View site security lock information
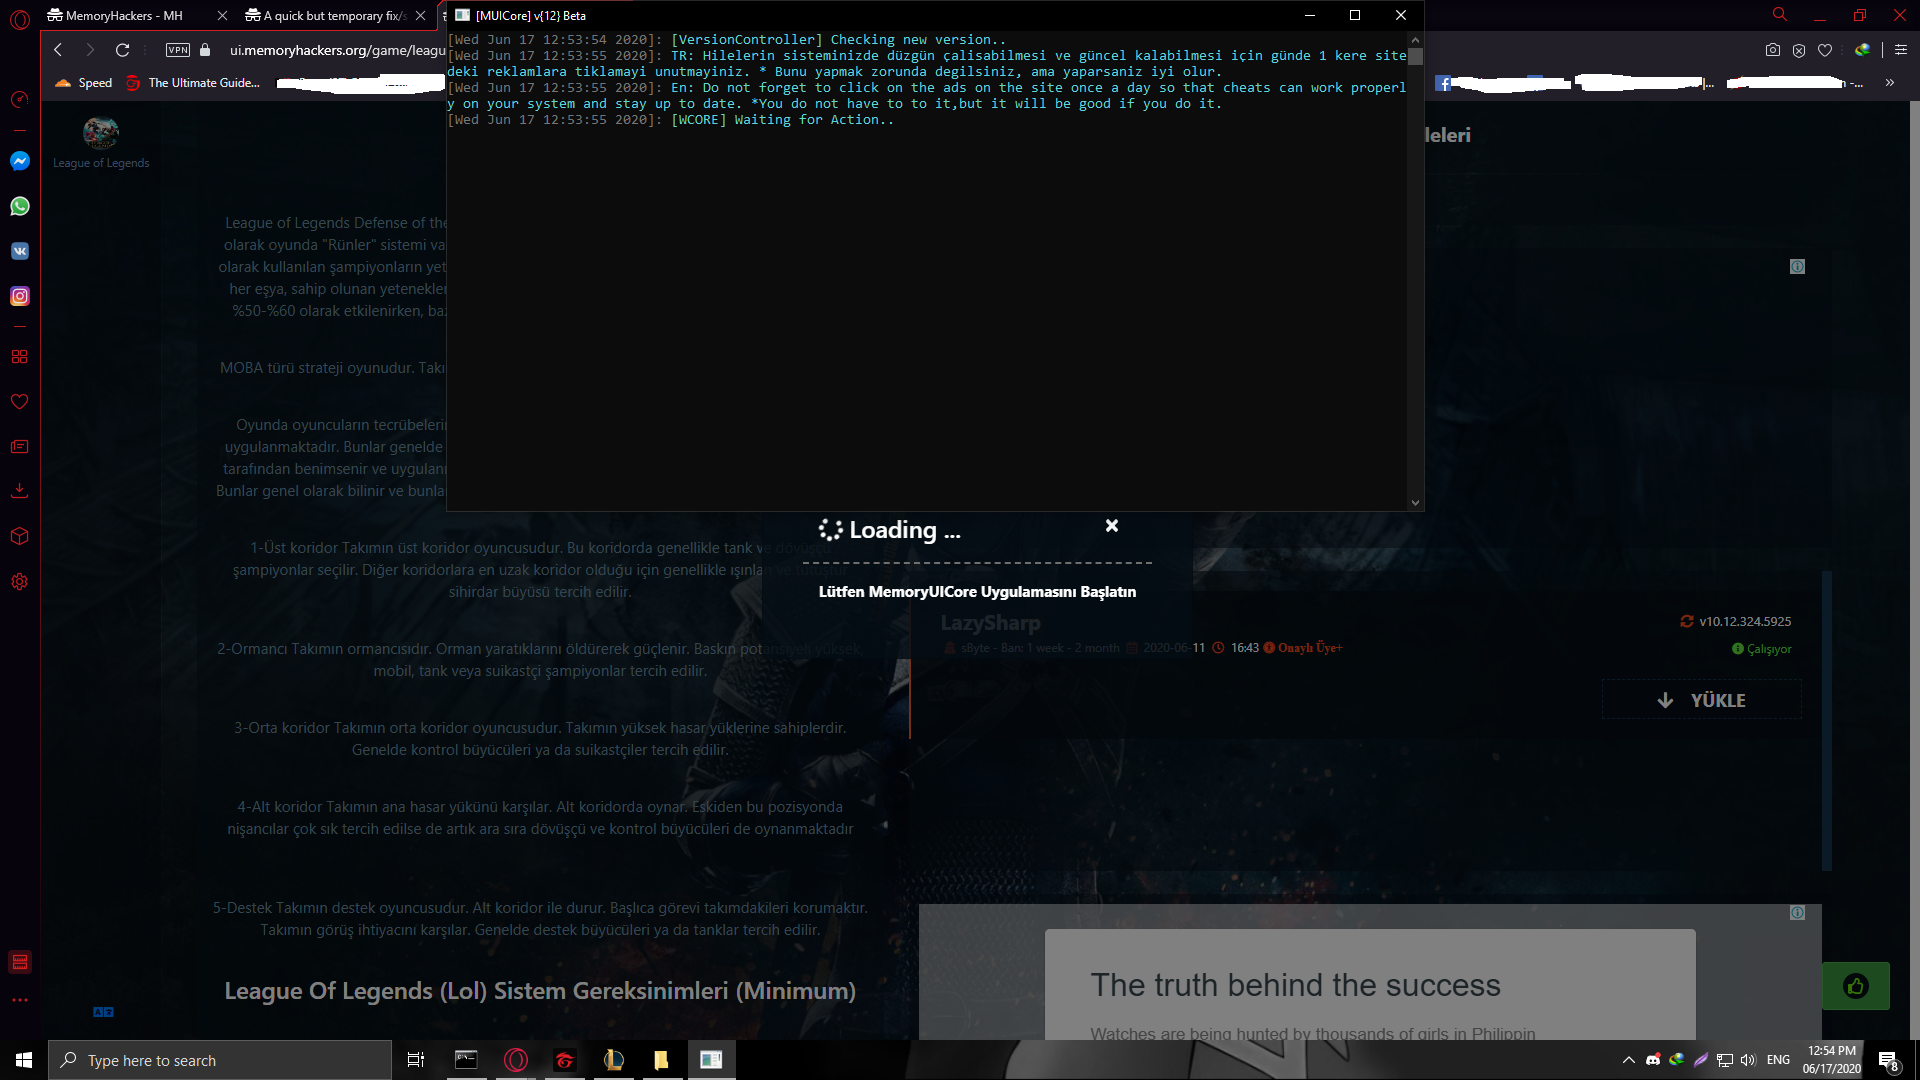The height and width of the screenshot is (1080, 1920). point(205,50)
